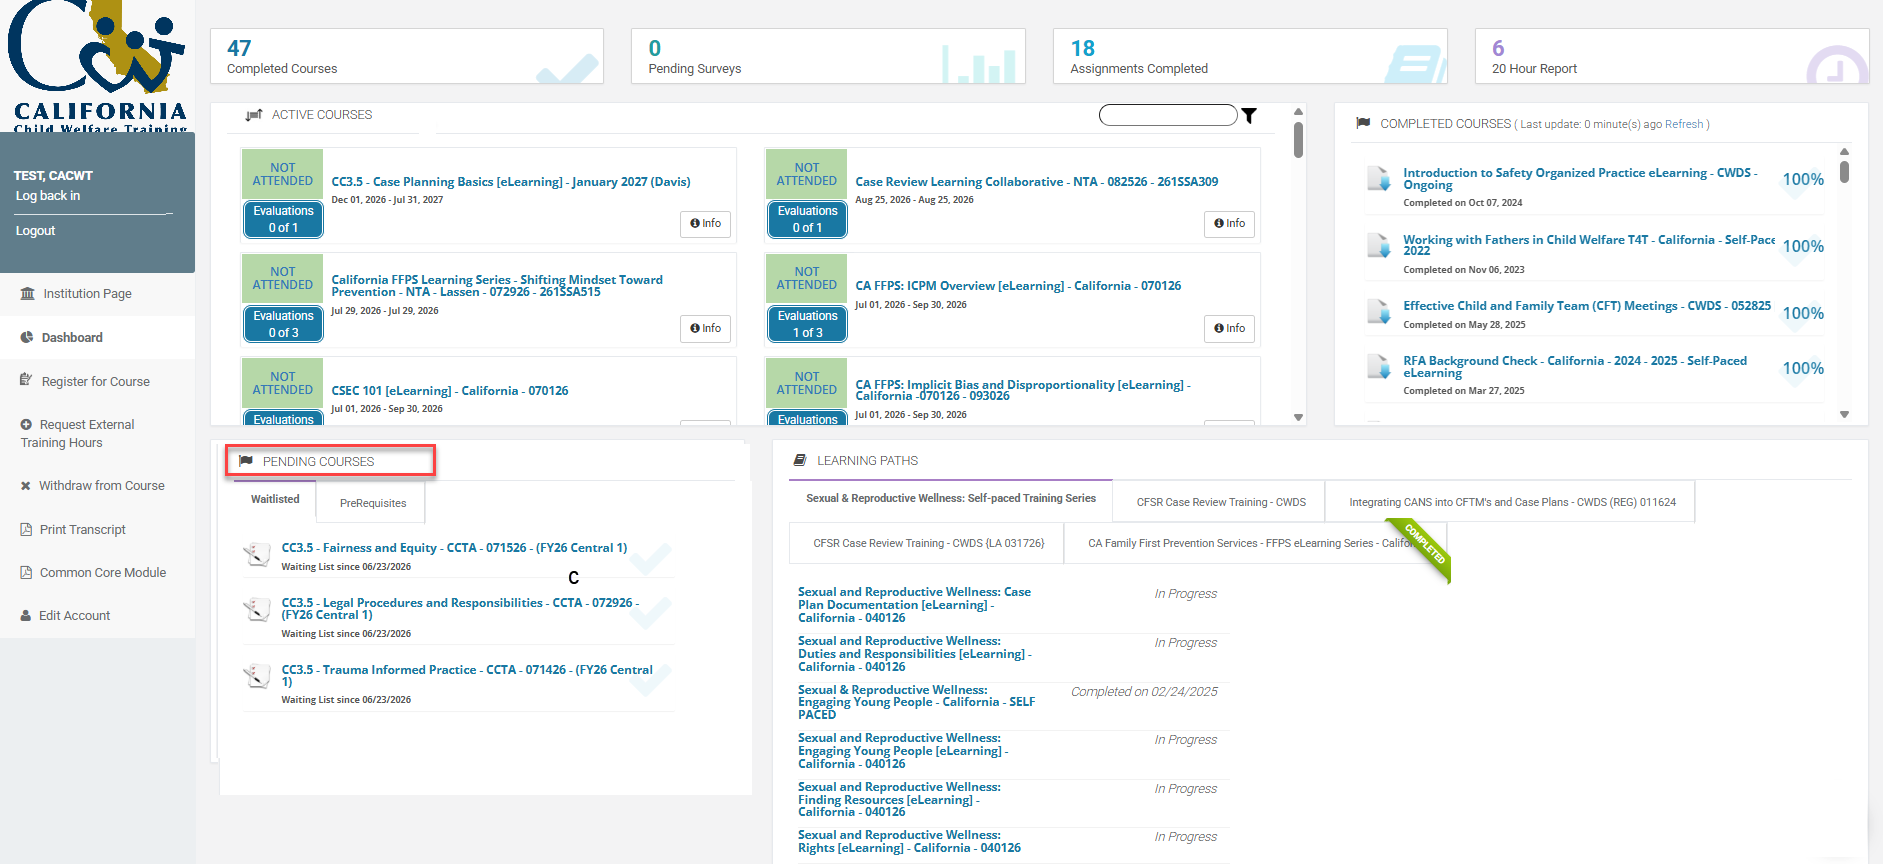The width and height of the screenshot is (1883, 864).
Task: Go to Register for Course menu item
Action: pos(97,381)
